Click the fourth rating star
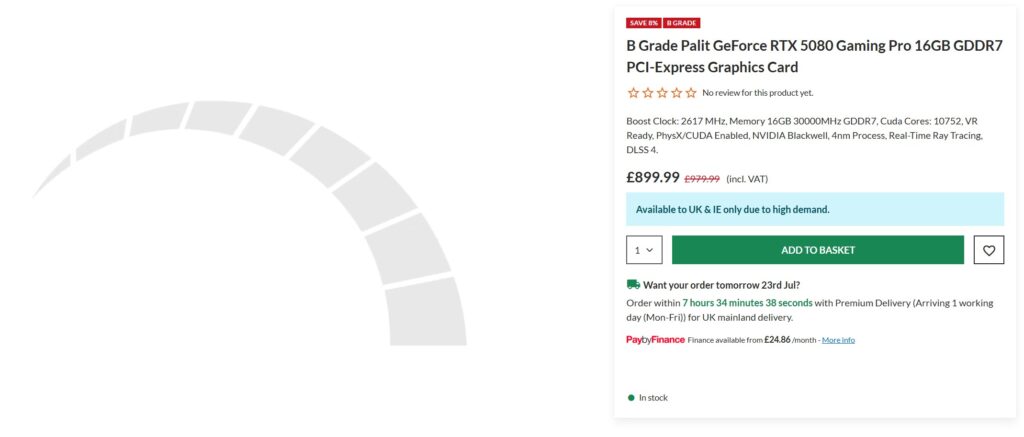This screenshot has height=437, width=1024. pyautogui.click(x=676, y=93)
